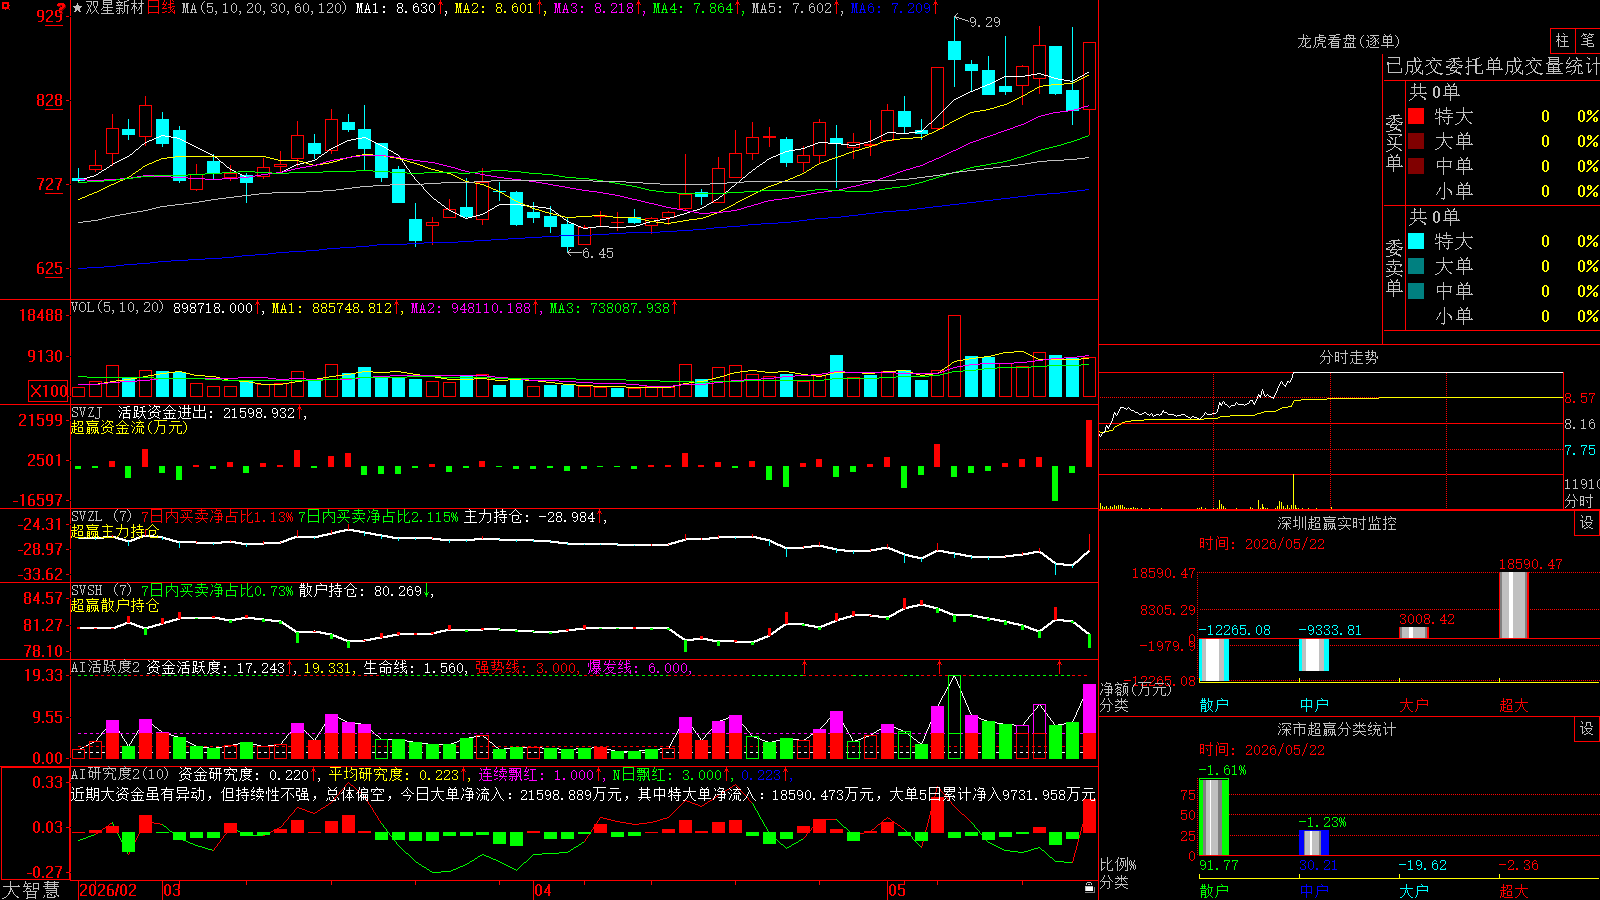
Task: Click the VOL(5,10,20) indicator label
Action: [x=117, y=307]
